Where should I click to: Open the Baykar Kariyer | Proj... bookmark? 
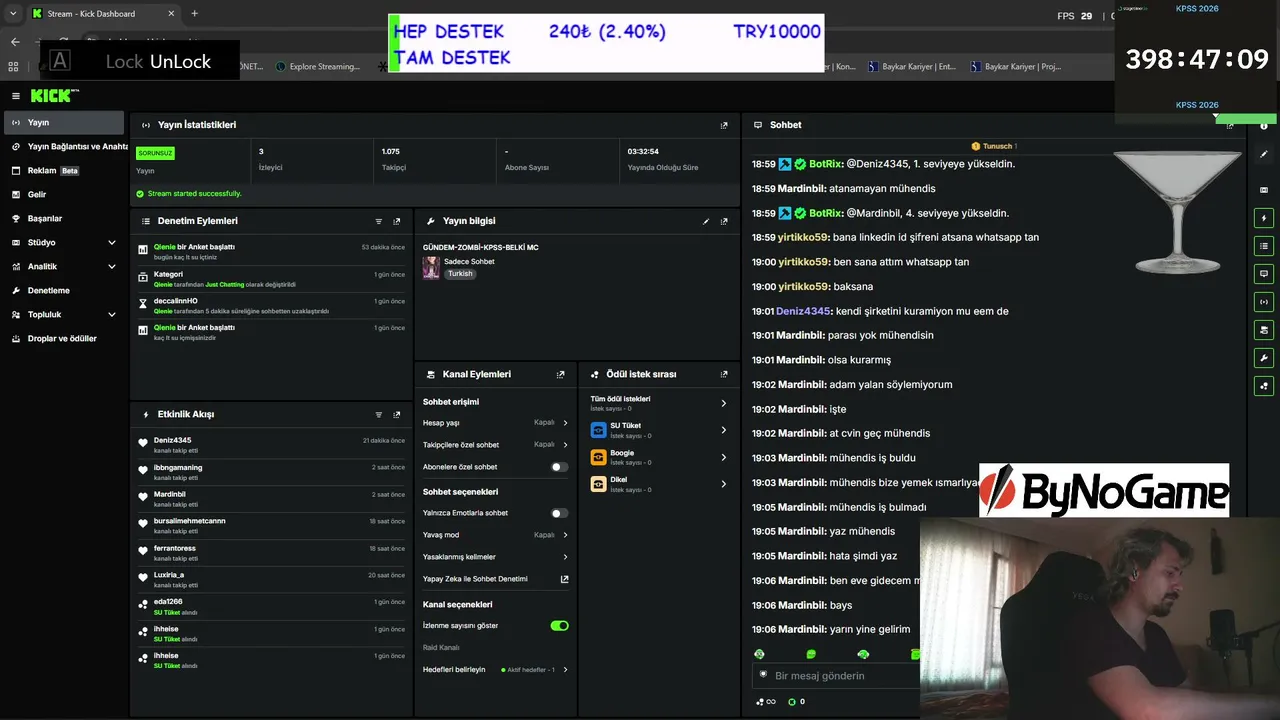coord(1016,67)
